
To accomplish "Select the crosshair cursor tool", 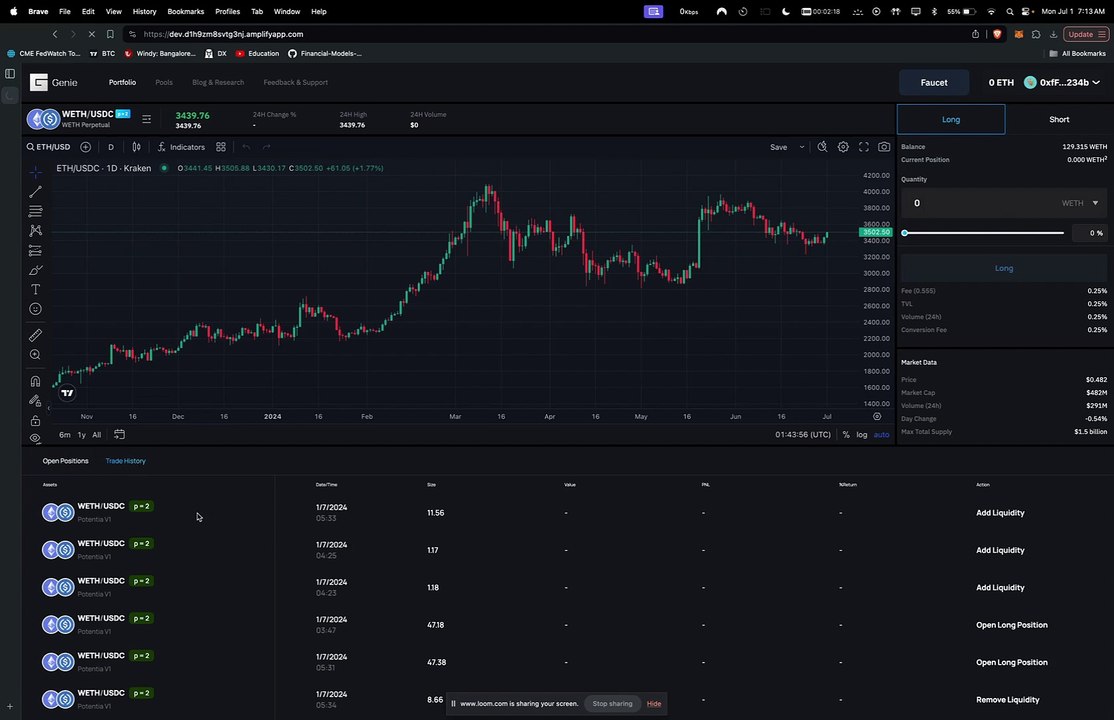I will click(x=35, y=172).
